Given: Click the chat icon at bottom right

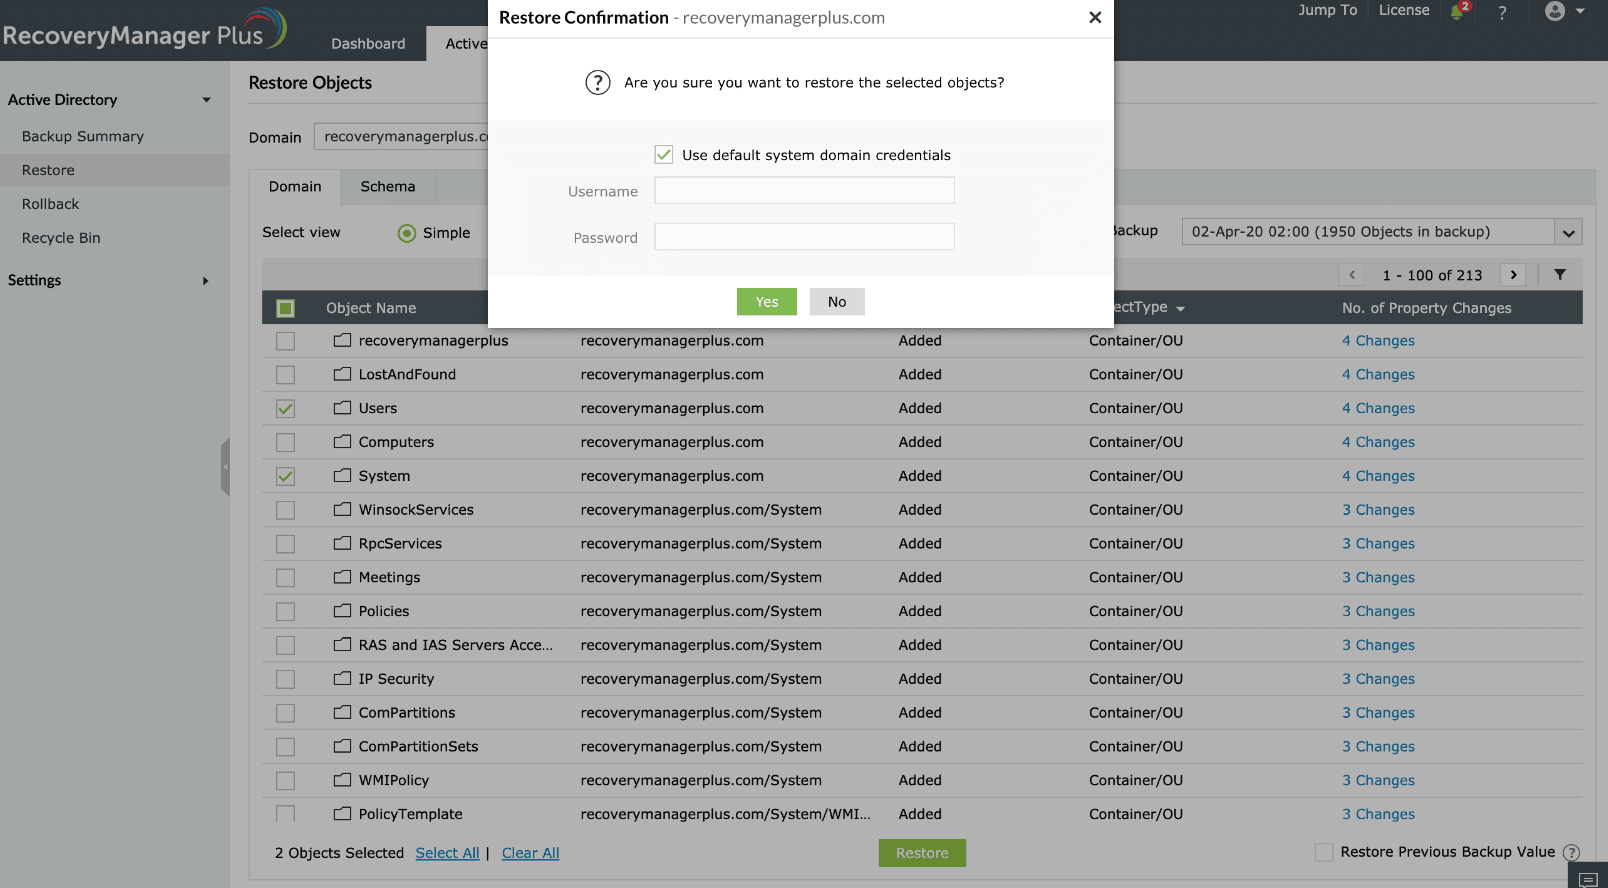Looking at the screenshot, I should [x=1588, y=879].
